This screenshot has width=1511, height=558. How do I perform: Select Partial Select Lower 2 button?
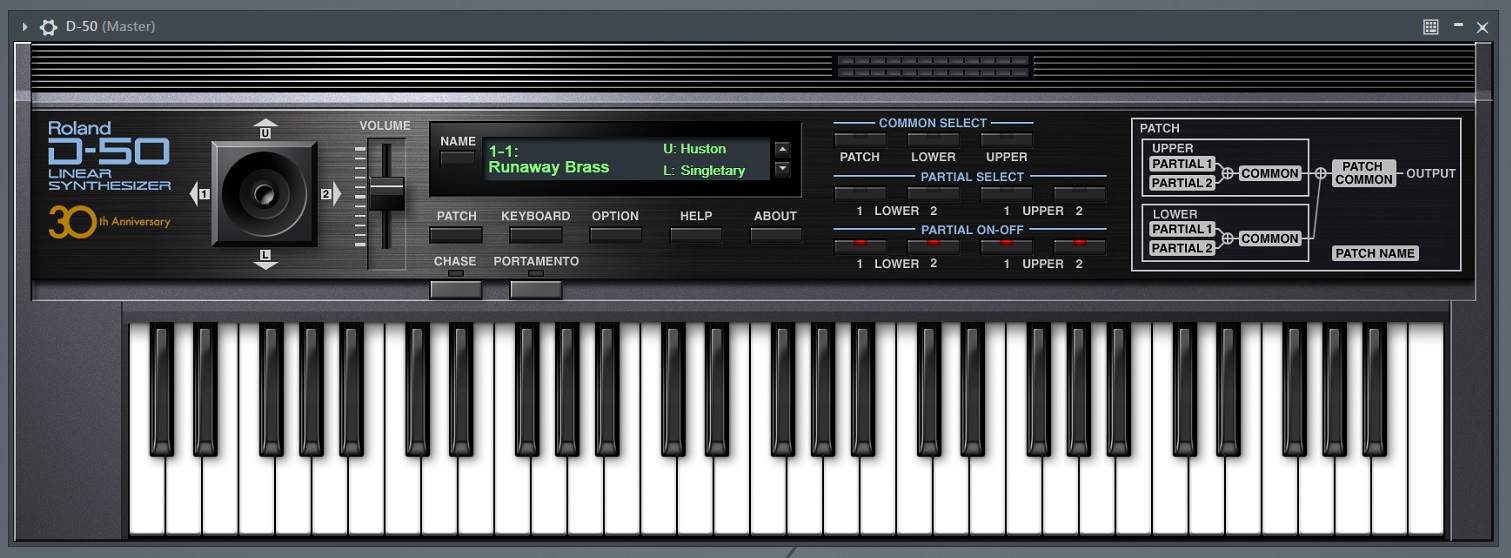click(x=933, y=194)
